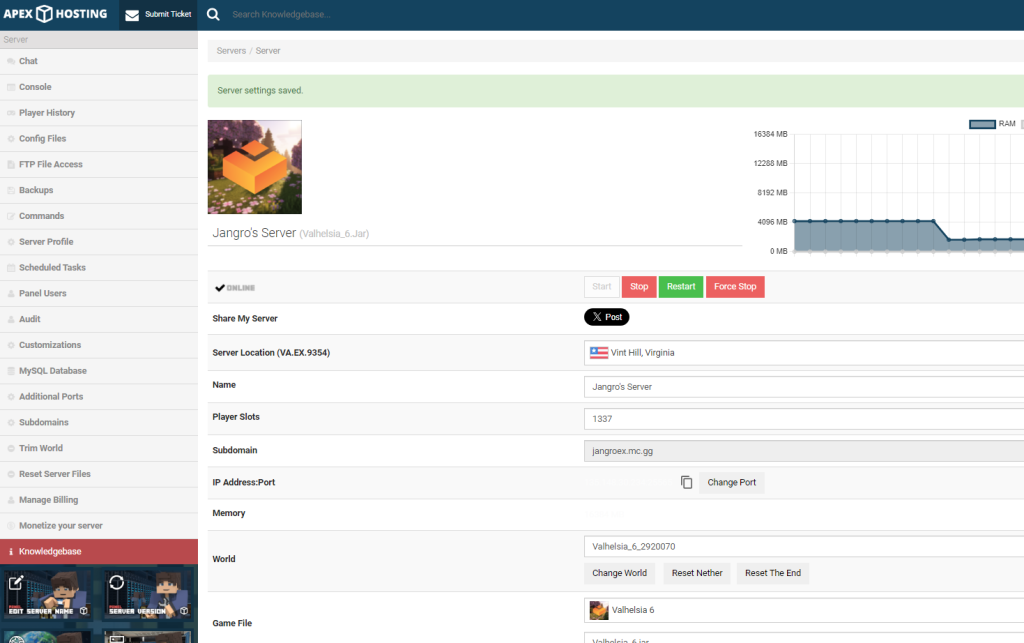Click the envelope icon beside Submit Ticket
The height and width of the screenshot is (643, 1024).
click(132, 15)
